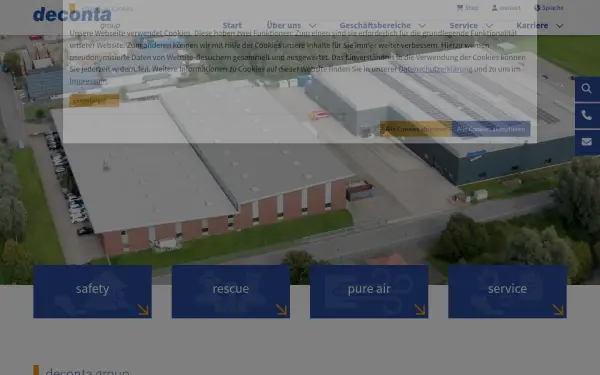Expand the Über uns chevron

[x=312, y=26]
